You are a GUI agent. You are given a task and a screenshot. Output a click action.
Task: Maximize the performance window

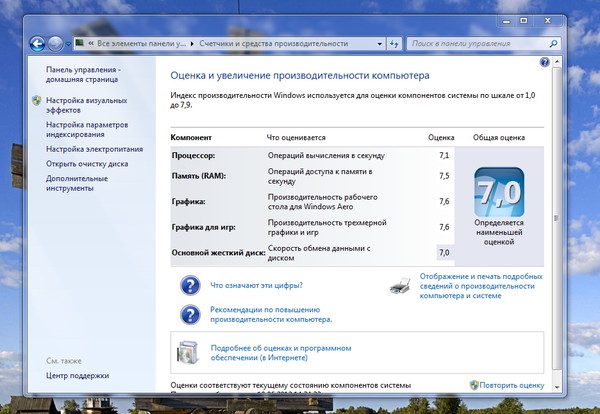pyautogui.click(x=524, y=21)
